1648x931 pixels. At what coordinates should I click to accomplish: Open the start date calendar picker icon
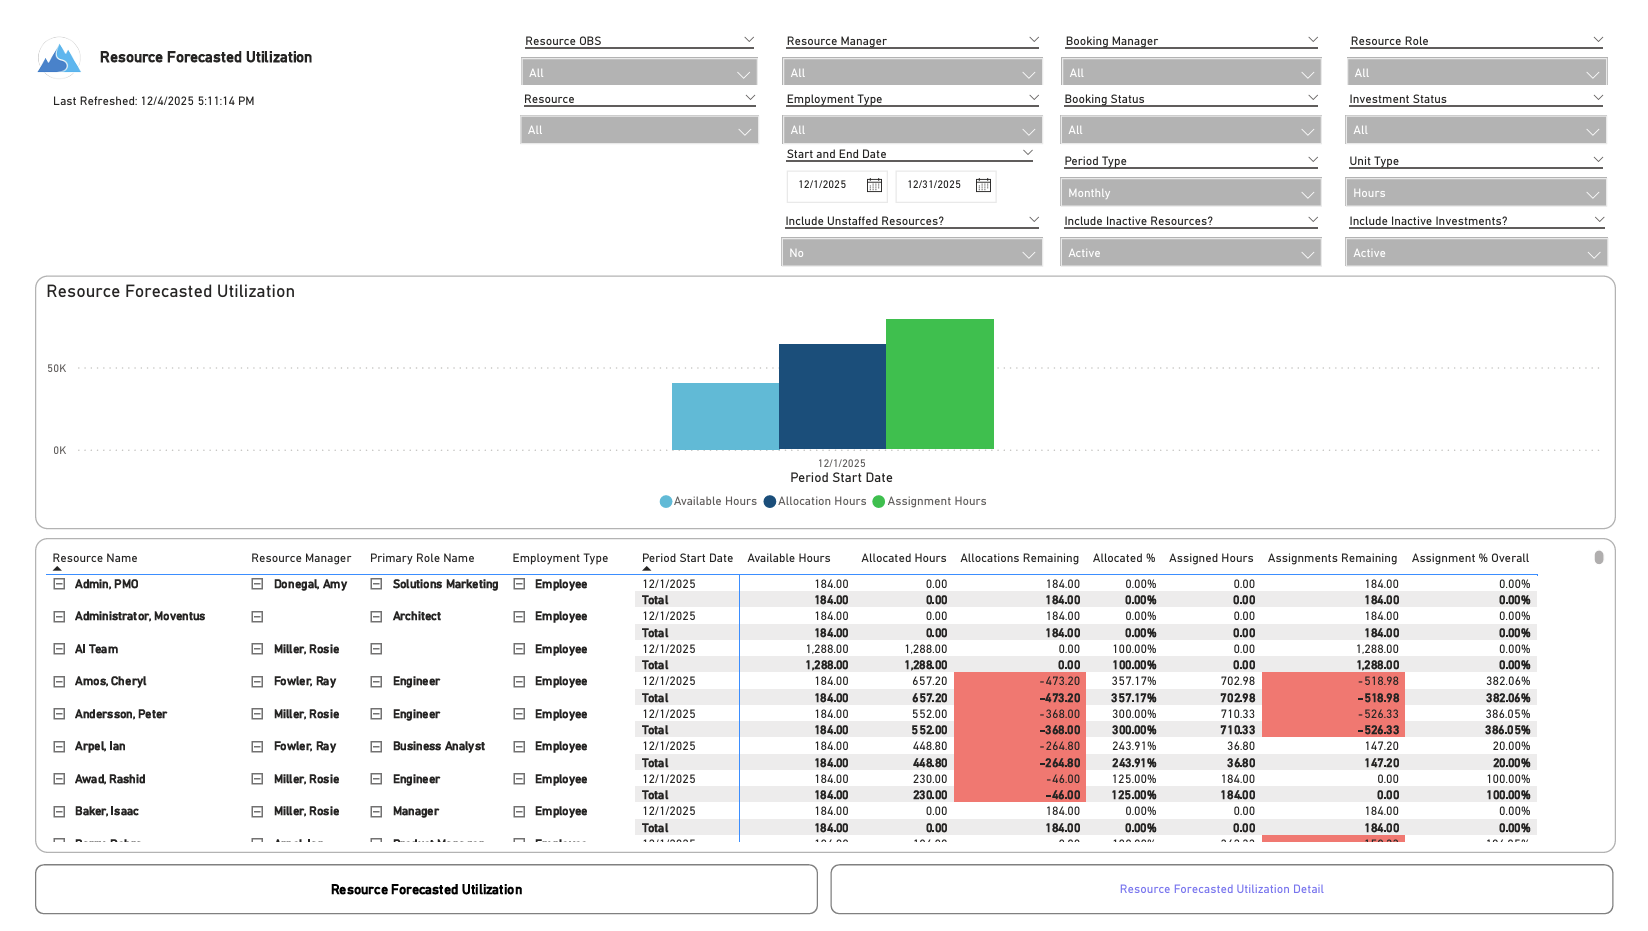click(x=874, y=185)
